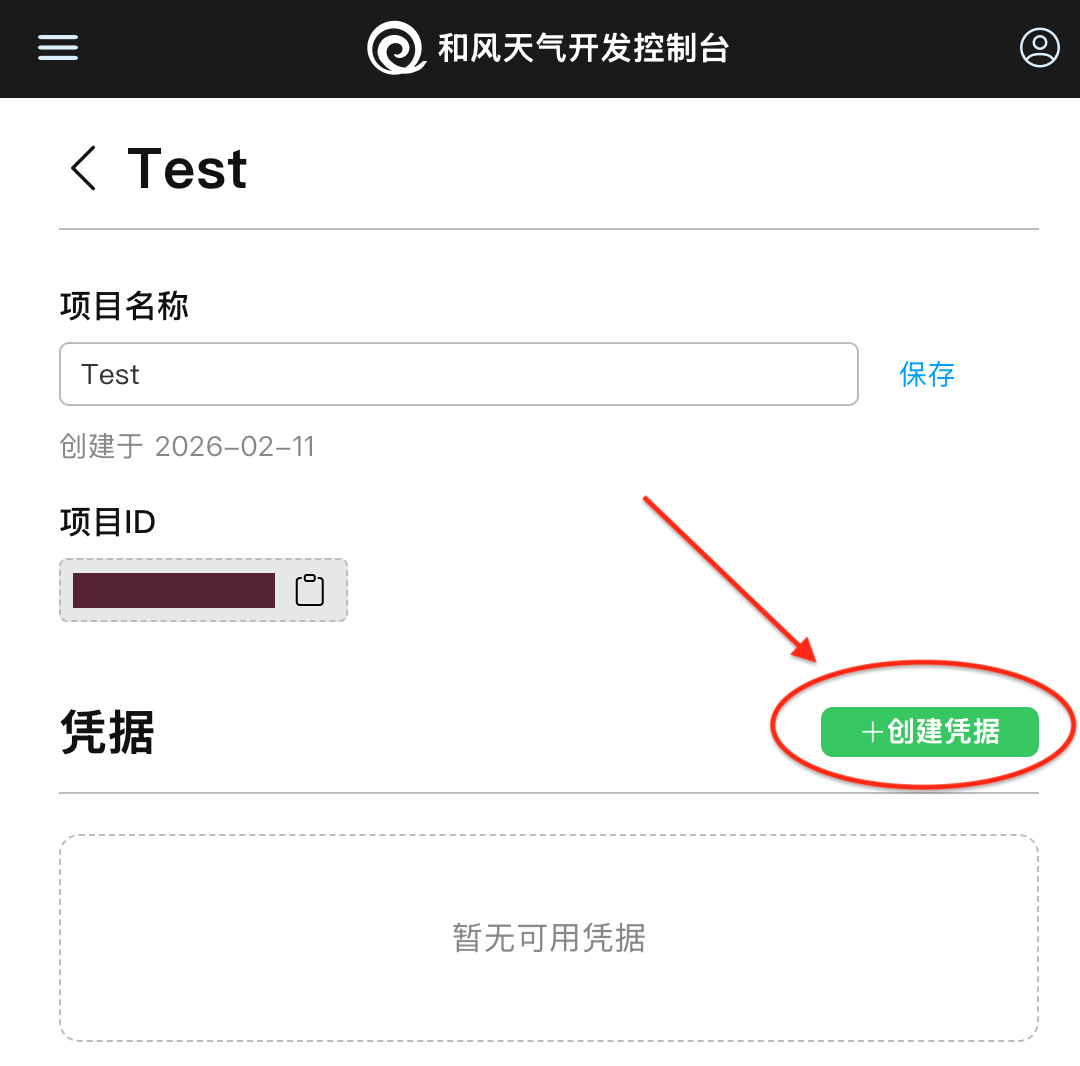The width and height of the screenshot is (1080, 1066).
Task: Click the 和风天气开发控制台 header title
Action: click(583, 48)
